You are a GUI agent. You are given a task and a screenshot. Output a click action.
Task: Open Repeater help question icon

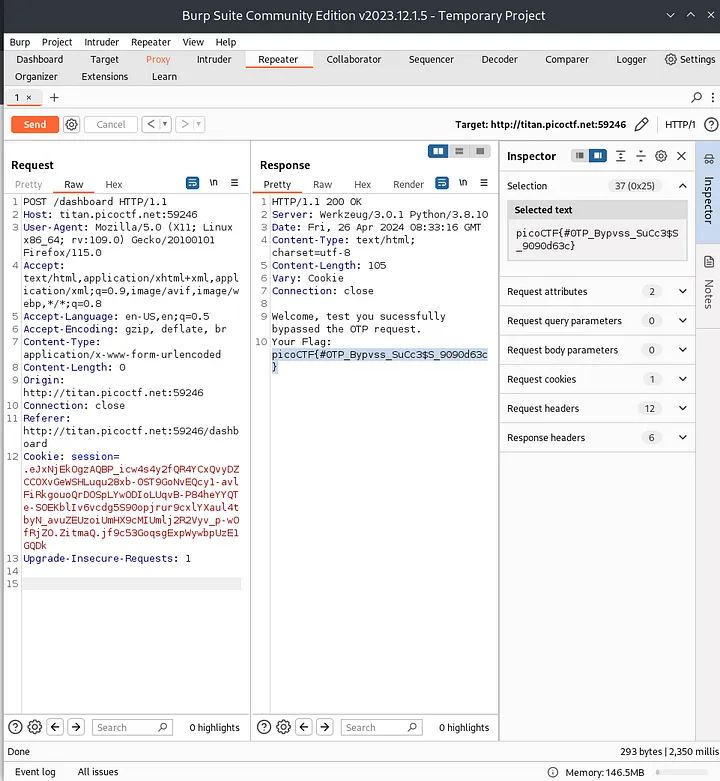pyautogui.click(x=711, y=125)
